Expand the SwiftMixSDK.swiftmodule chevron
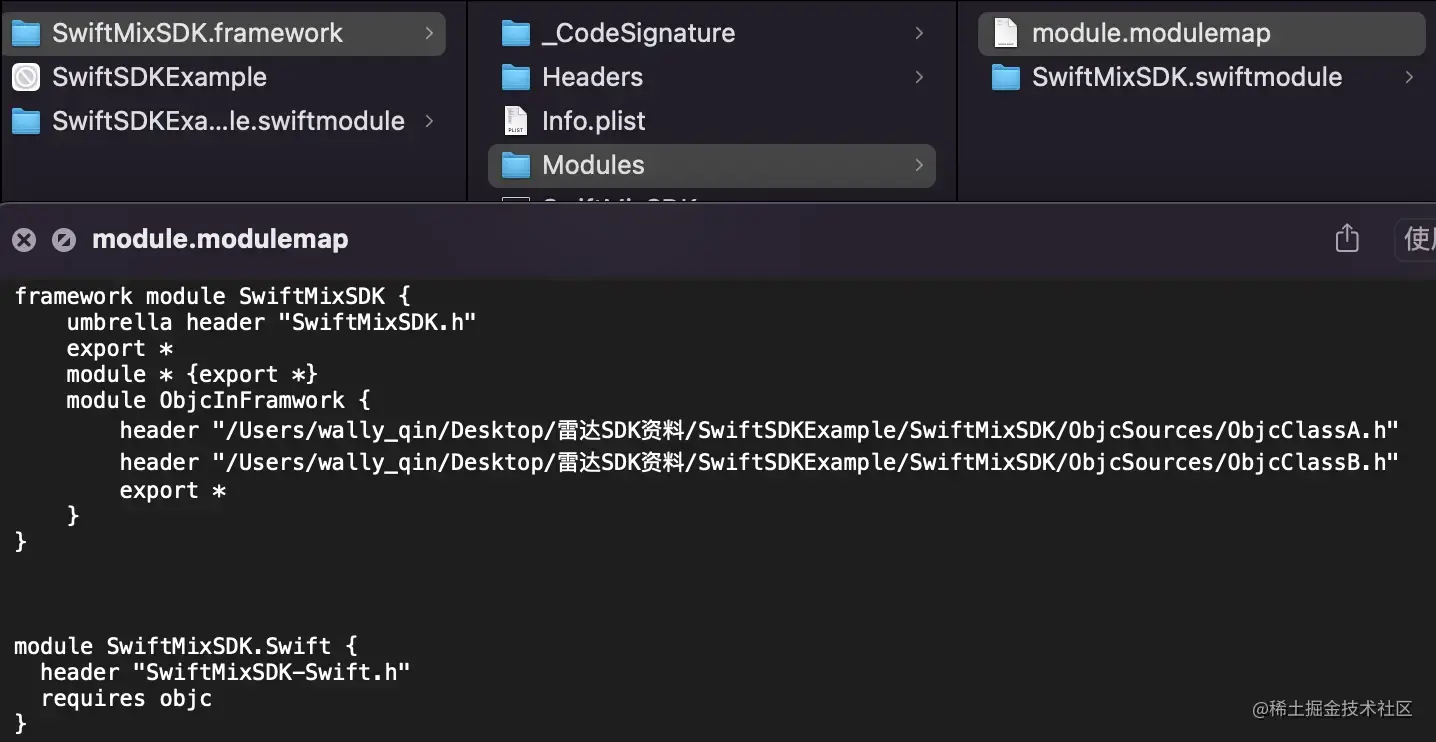 (x=1409, y=77)
